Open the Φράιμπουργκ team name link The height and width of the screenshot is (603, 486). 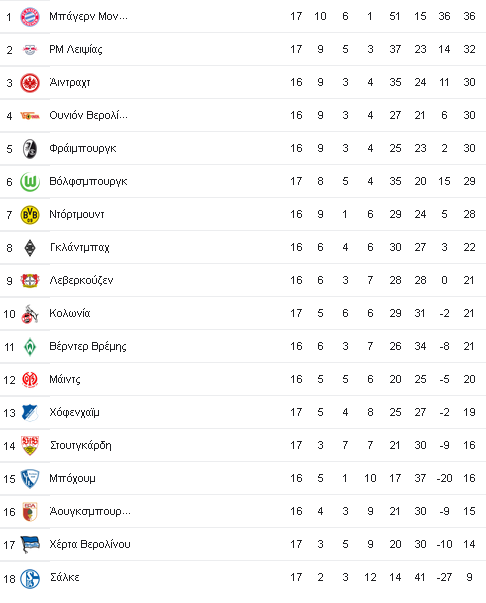click(83, 149)
